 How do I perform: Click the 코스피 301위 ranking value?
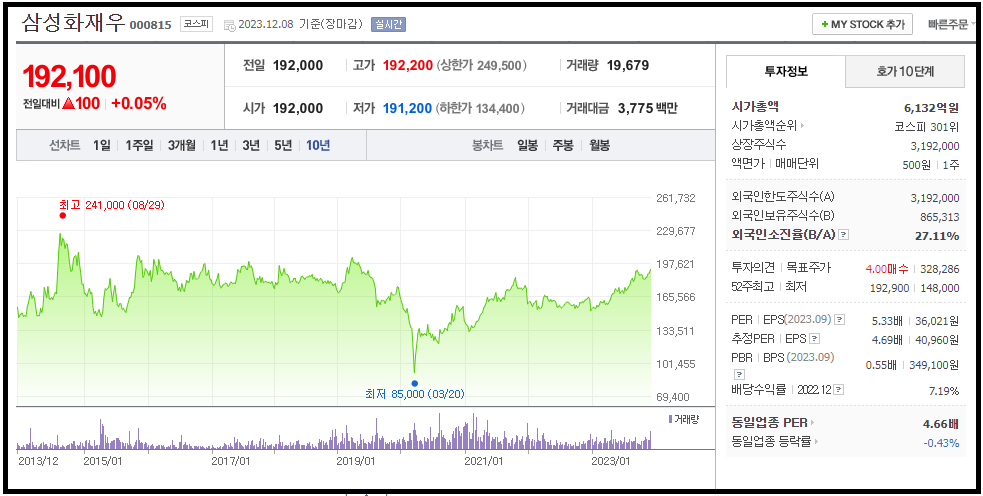[927, 127]
